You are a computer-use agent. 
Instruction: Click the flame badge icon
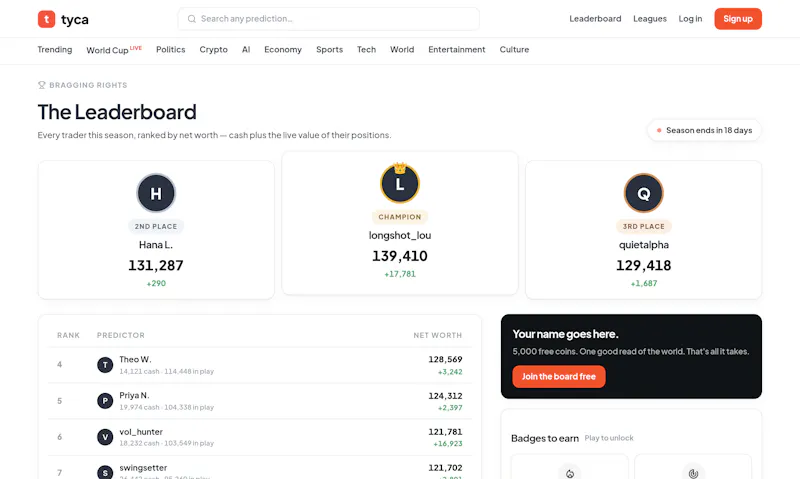570,473
